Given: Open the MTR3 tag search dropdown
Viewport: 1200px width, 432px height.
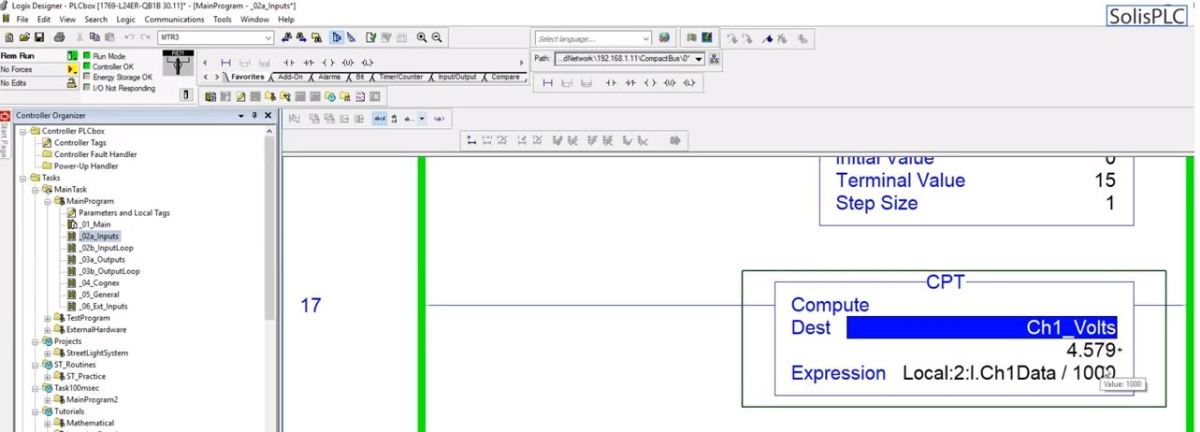Looking at the screenshot, I should [x=268, y=37].
